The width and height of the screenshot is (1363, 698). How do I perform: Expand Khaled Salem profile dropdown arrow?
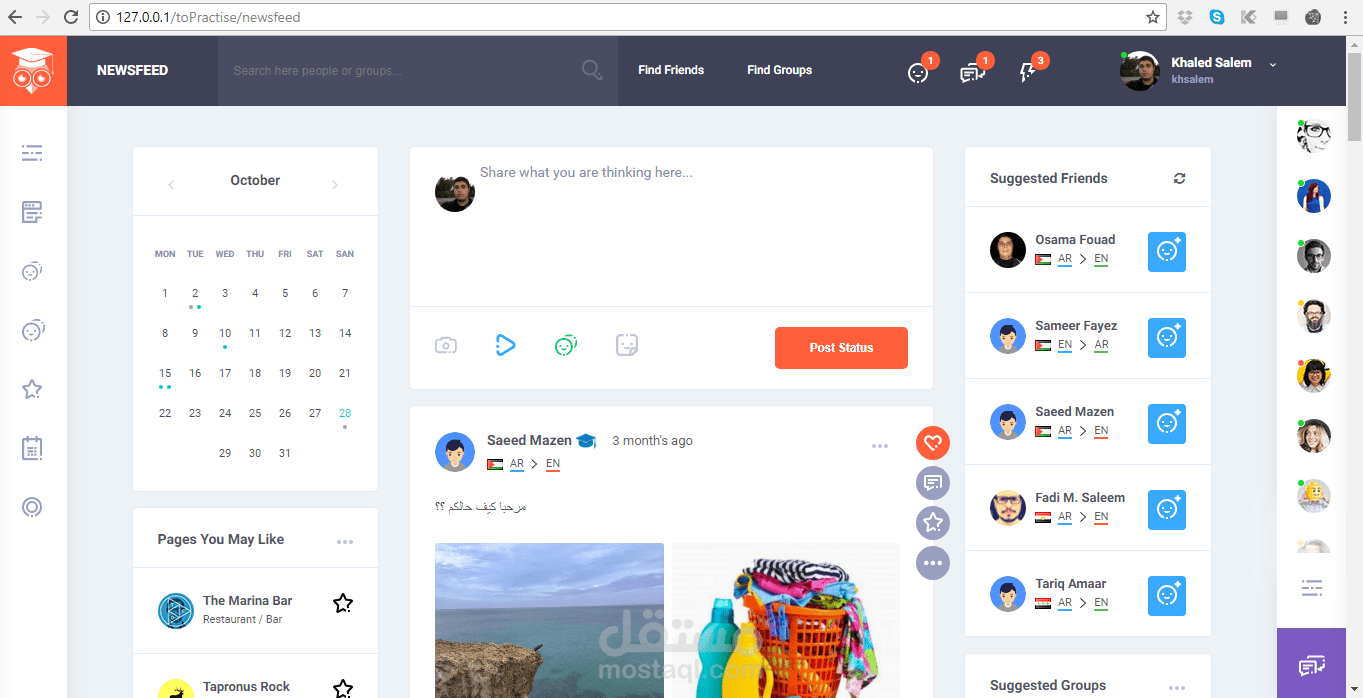[x=1273, y=64]
